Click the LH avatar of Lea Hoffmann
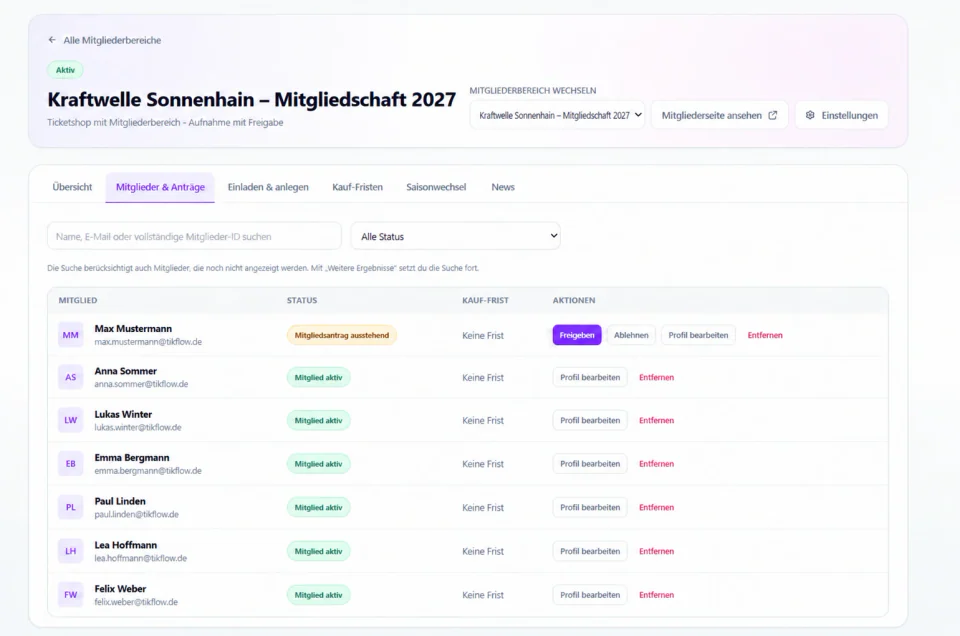Image resolution: width=960 pixels, height=636 pixels. coord(70,551)
